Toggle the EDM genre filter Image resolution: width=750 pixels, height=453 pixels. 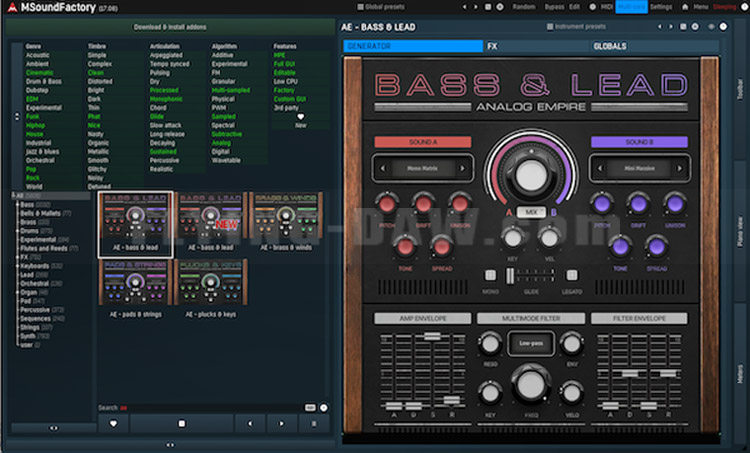[32, 99]
